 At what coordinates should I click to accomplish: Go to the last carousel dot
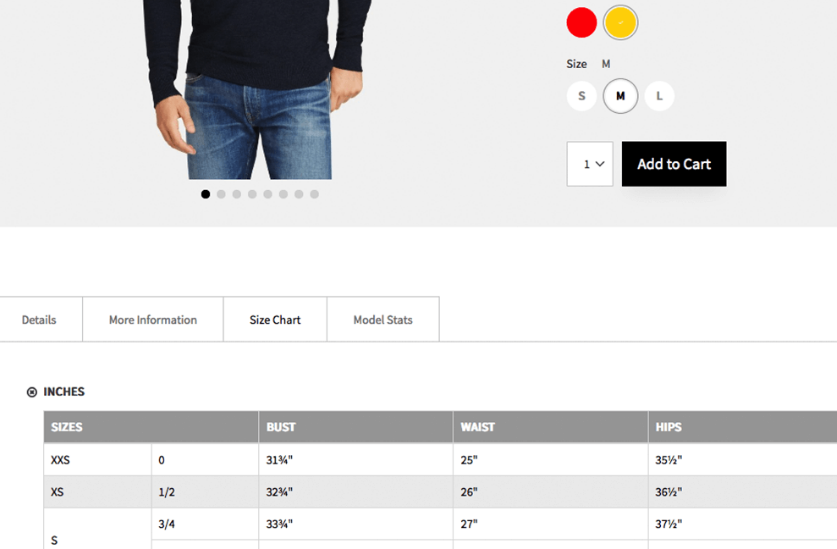(x=314, y=194)
